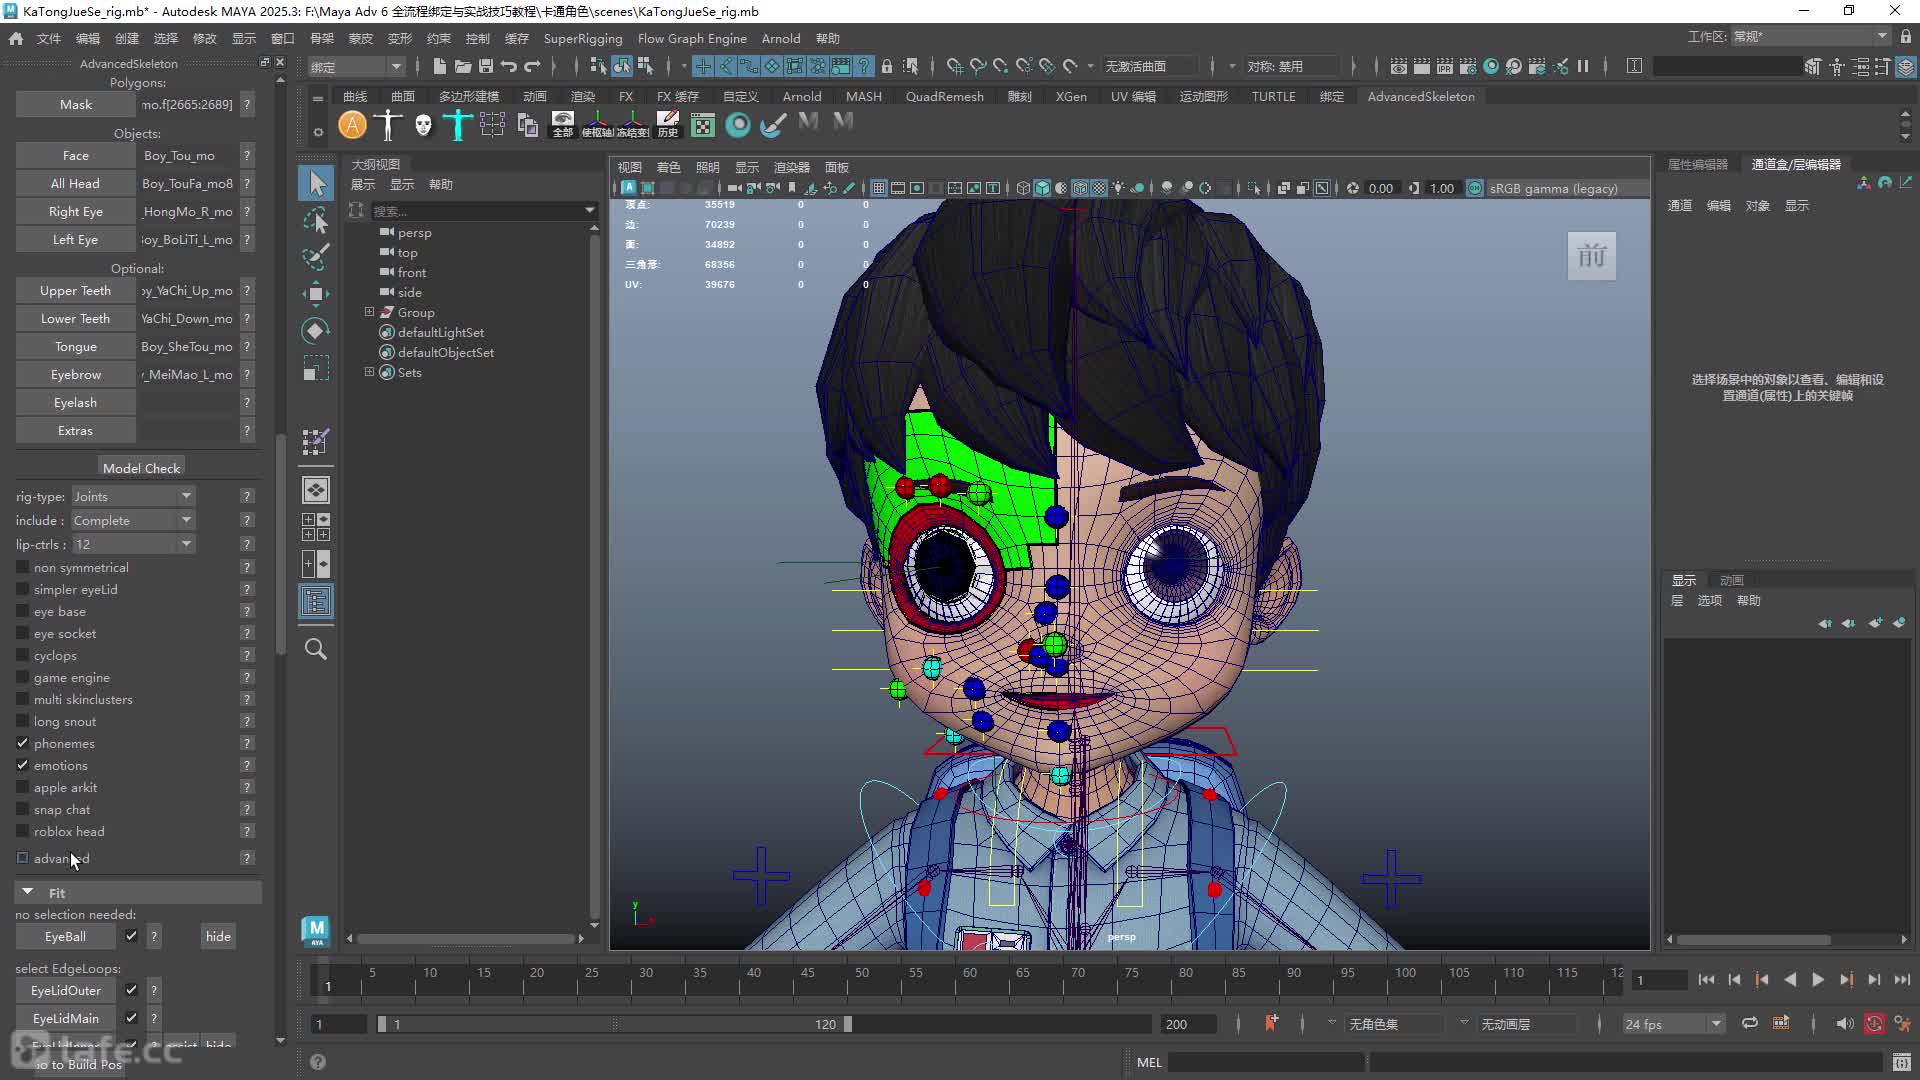Select the arrow Select tool in toolbox

tap(316, 183)
